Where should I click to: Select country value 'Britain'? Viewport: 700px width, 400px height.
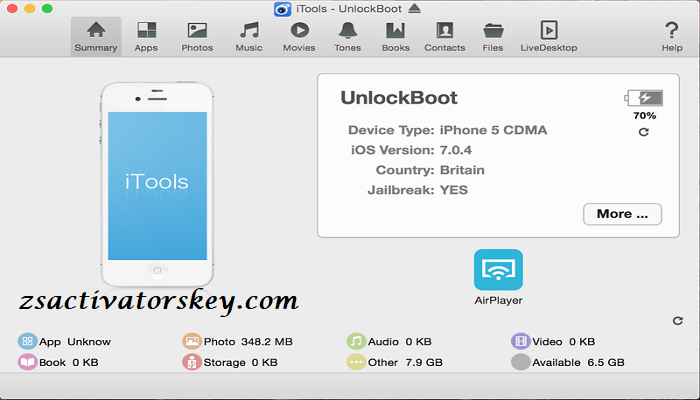pyautogui.click(x=462, y=170)
